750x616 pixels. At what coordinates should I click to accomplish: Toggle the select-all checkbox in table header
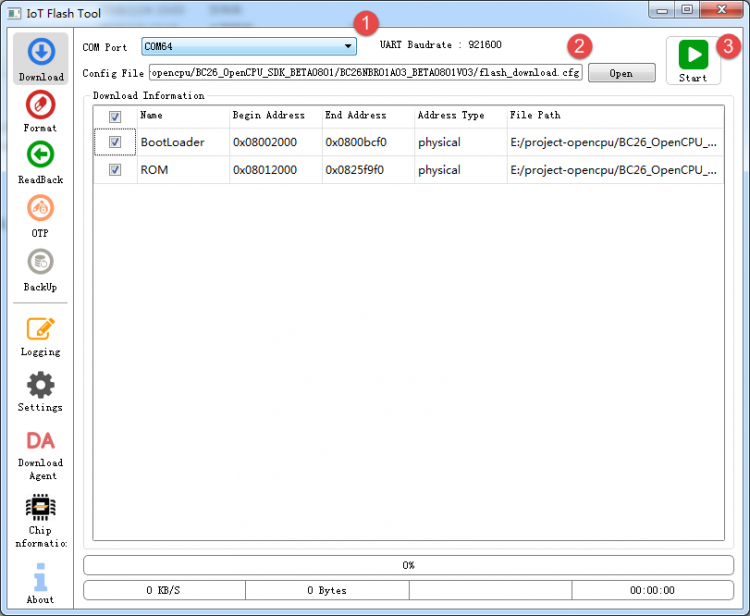click(x=115, y=117)
